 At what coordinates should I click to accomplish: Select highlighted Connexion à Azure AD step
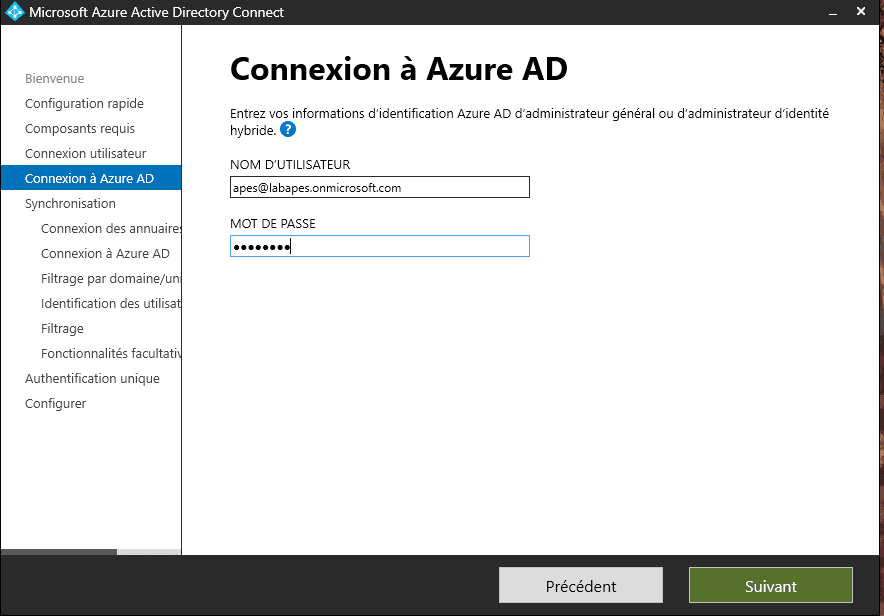coord(89,179)
